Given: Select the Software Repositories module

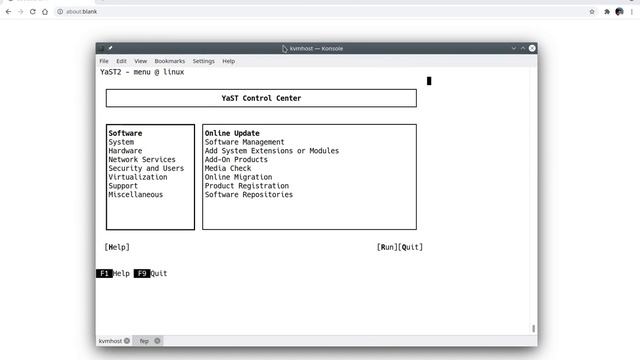Looking at the screenshot, I should coord(249,195).
